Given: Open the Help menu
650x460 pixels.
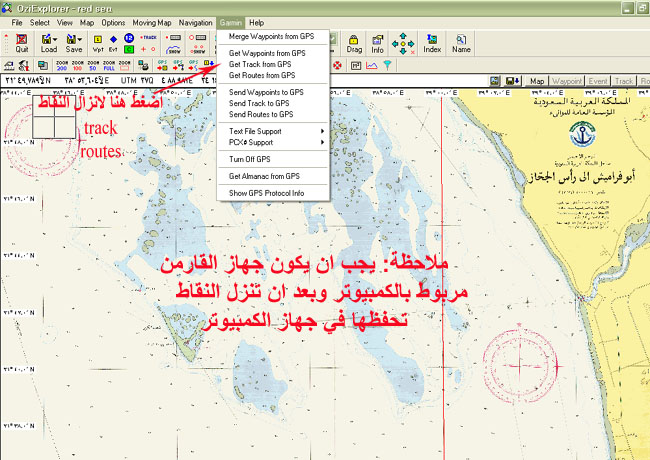Looking at the screenshot, I should pyautogui.click(x=256, y=23).
